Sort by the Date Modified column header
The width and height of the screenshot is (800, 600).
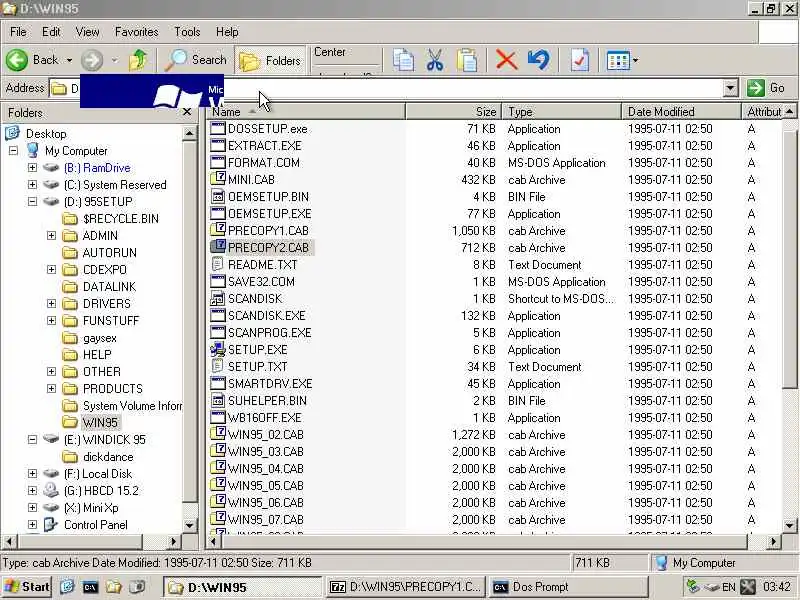tap(681, 112)
